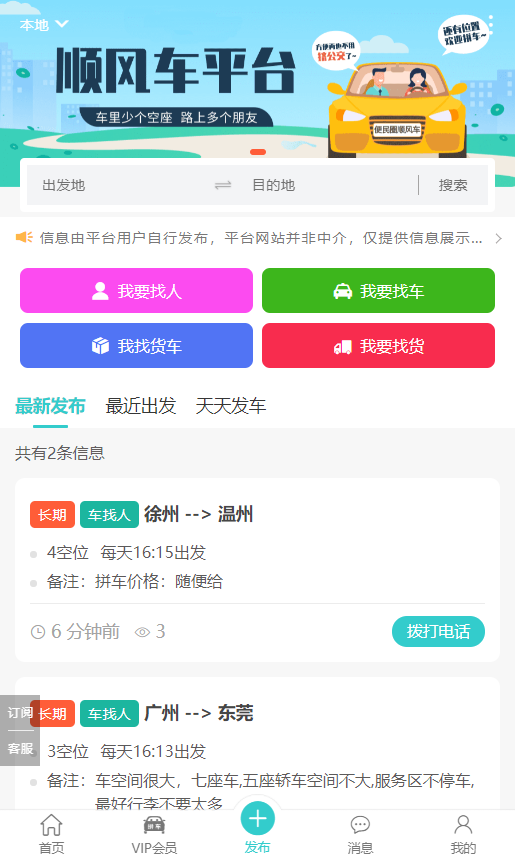The width and height of the screenshot is (515, 856).
Task: Select the 我要找车 green button
Action: tap(378, 290)
